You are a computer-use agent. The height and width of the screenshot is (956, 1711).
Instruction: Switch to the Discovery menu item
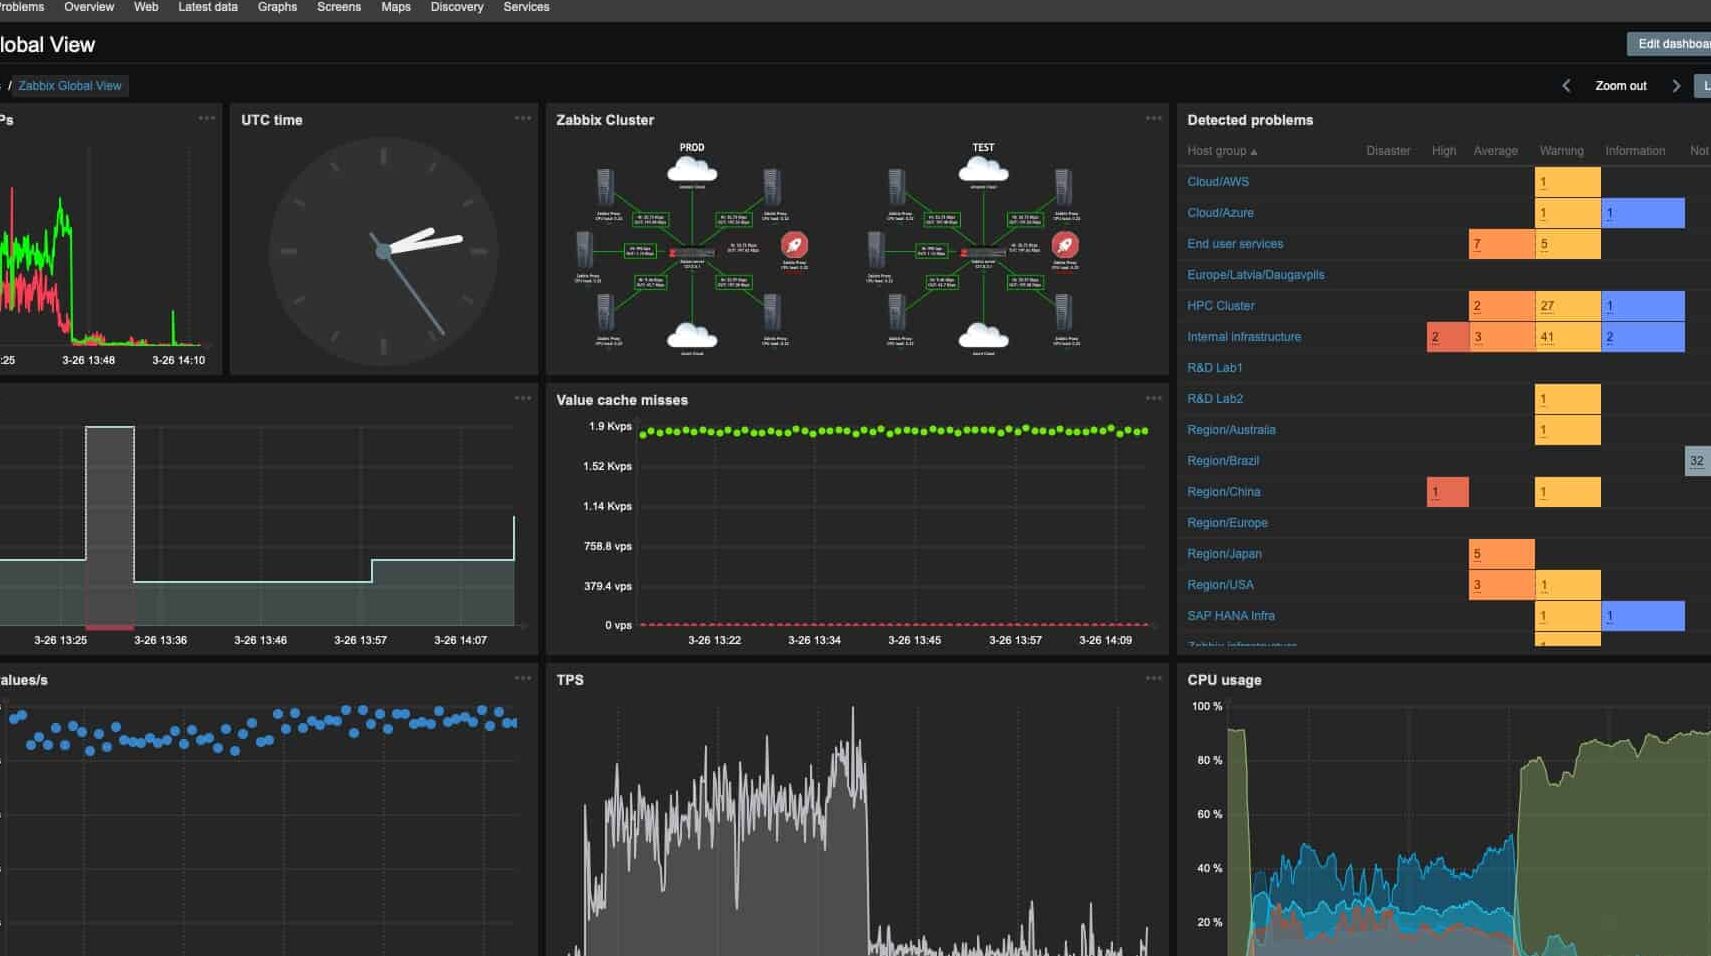point(456,7)
